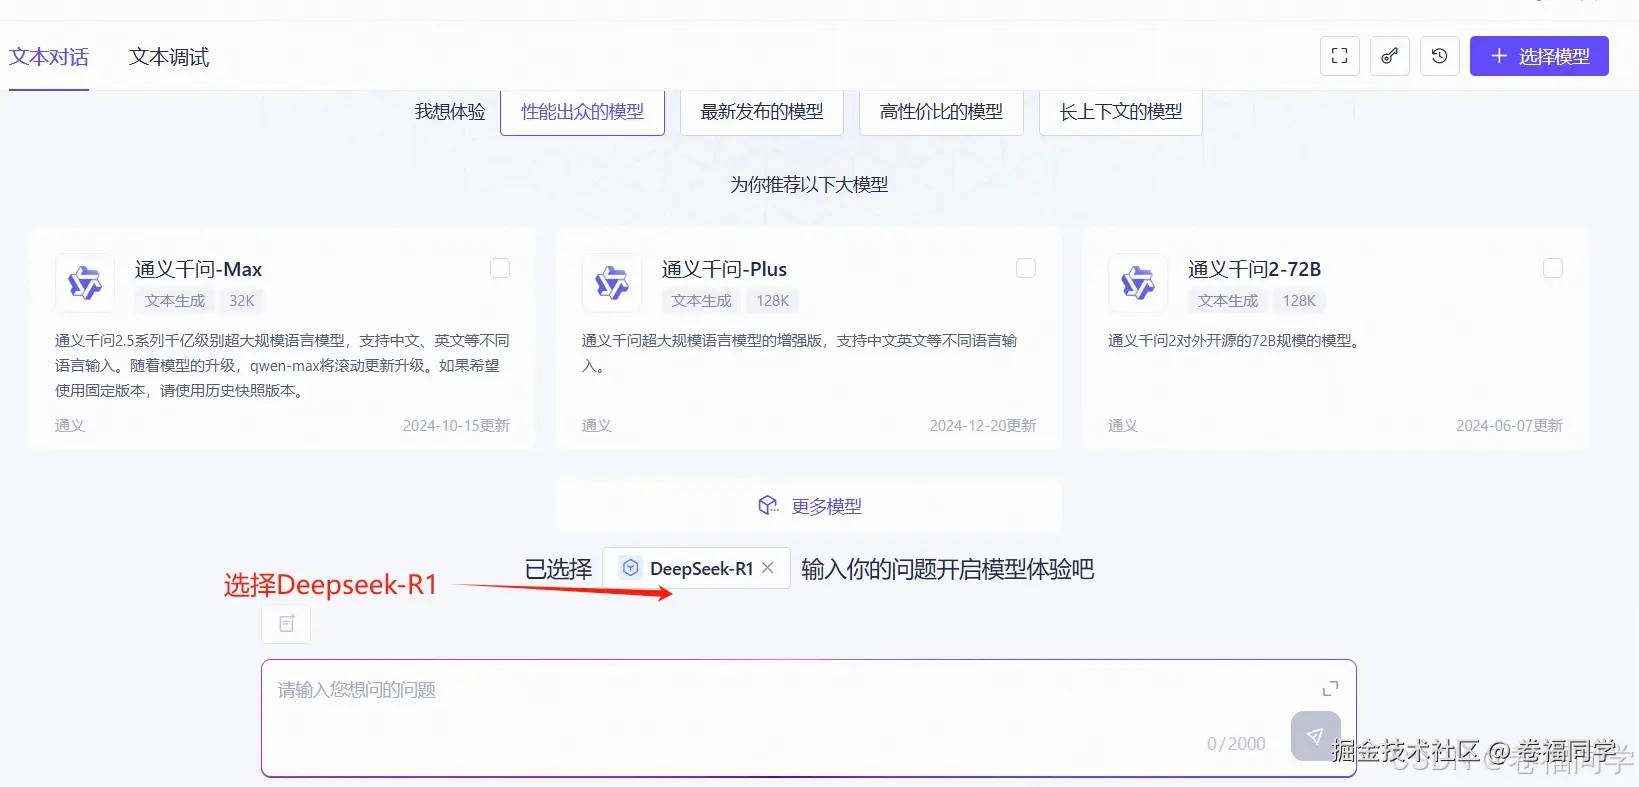Remove the selected DeepSeek-R1 model tag
1639x787 pixels.
[x=767, y=568]
